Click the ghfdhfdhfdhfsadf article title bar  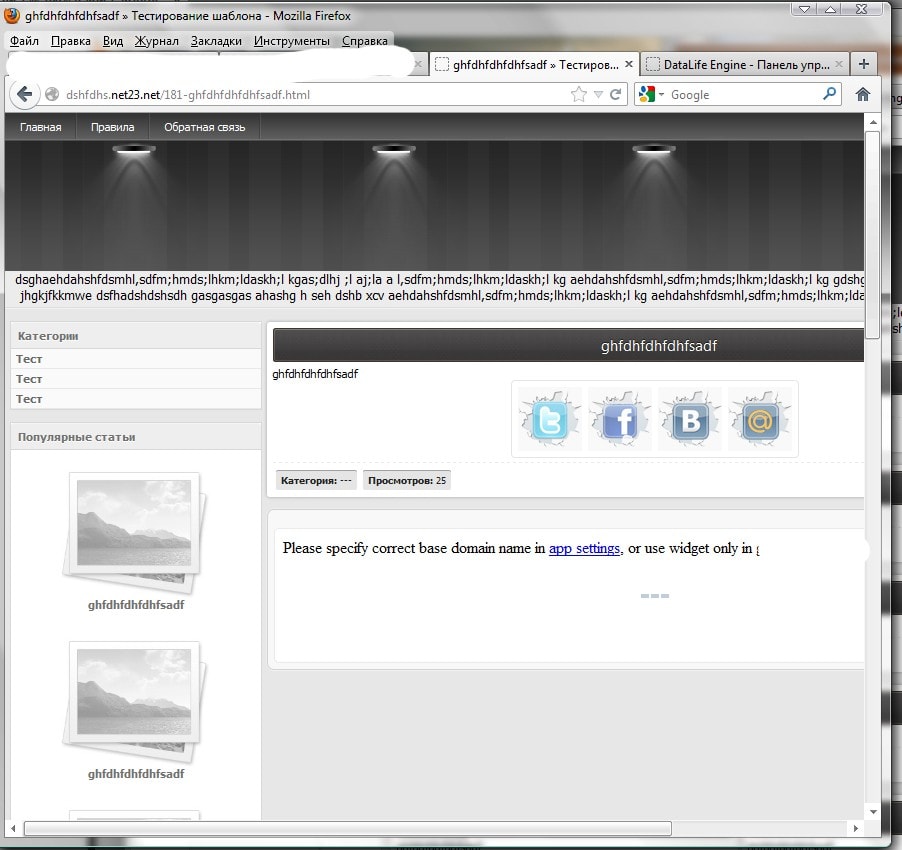568,345
